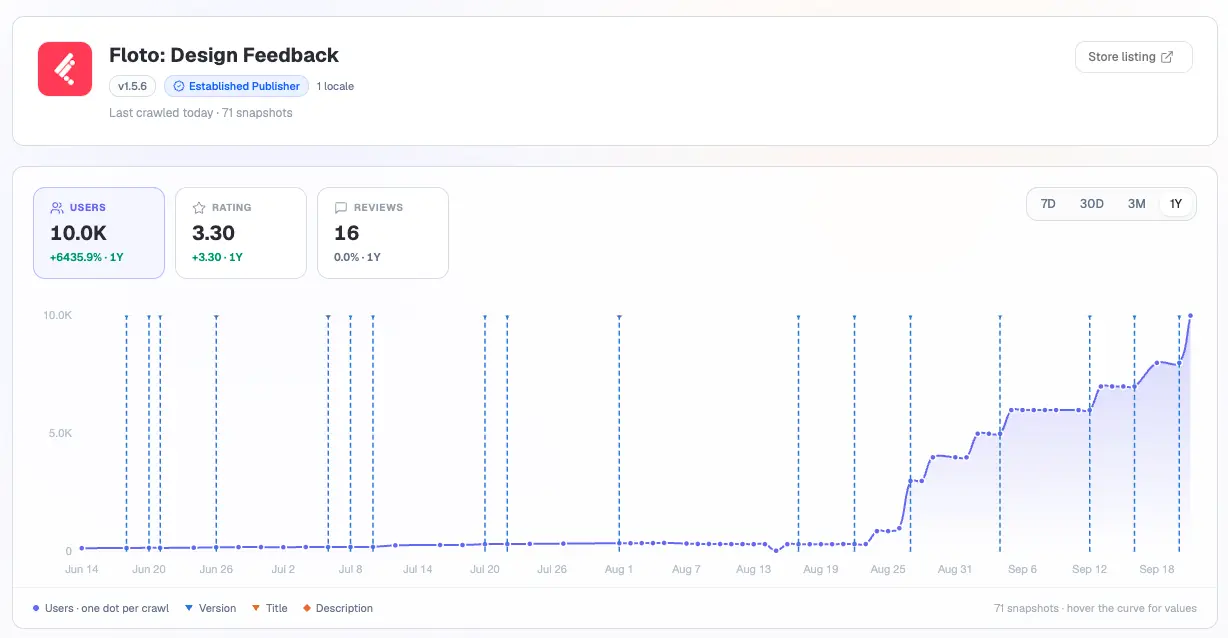Screen dimensions: 1228x638
Task: Click the v1.5.6 version badge
Action: (132, 86)
